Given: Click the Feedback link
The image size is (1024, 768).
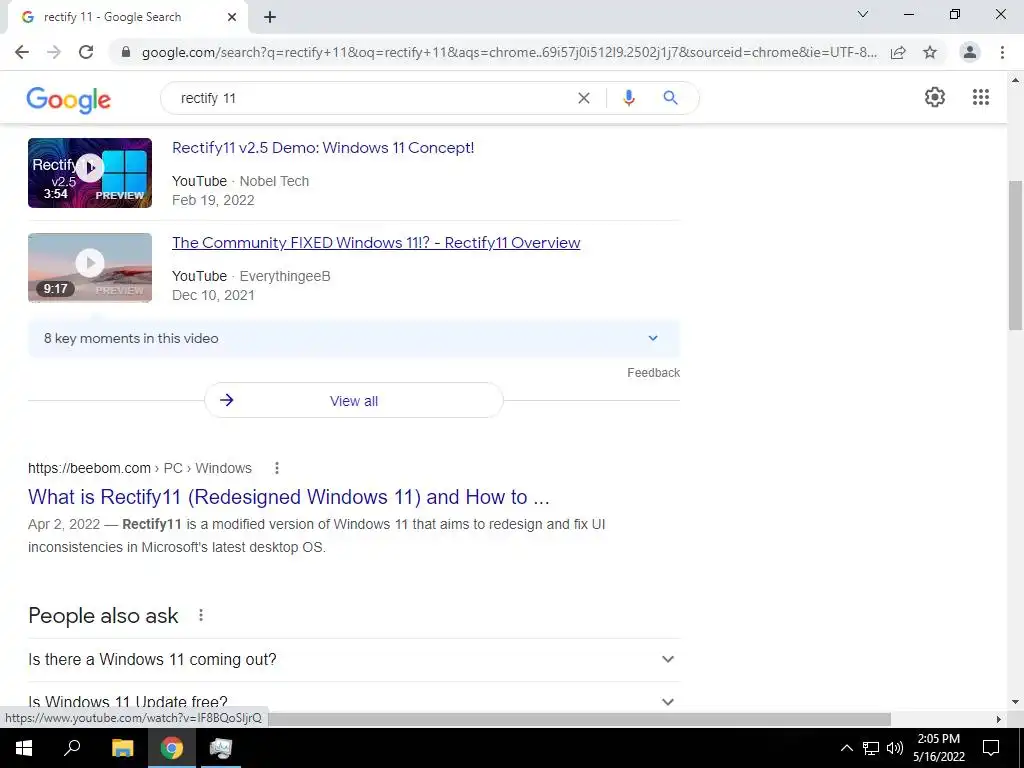Looking at the screenshot, I should 654,373.
